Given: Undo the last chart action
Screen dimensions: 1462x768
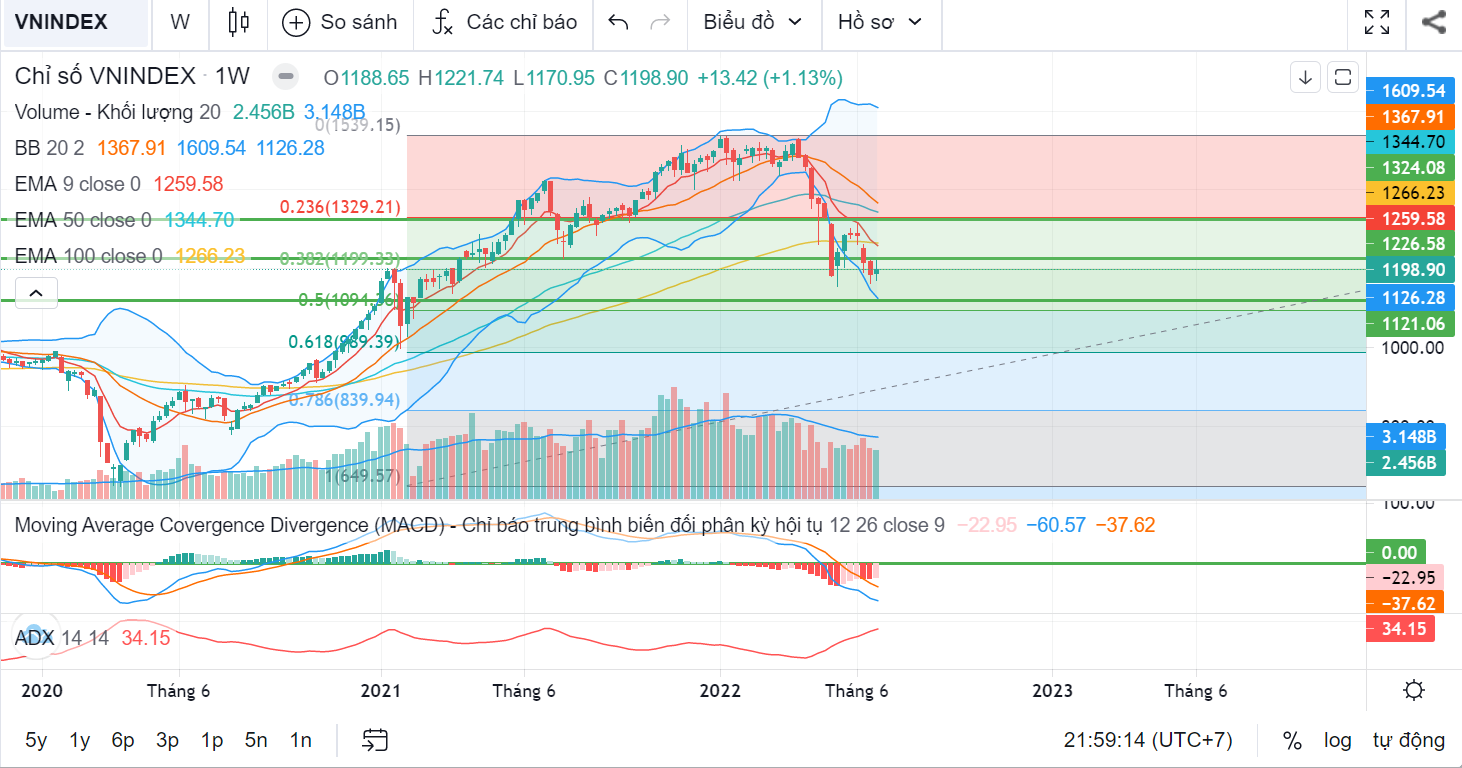Looking at the screenshot, I should (619, 22).
